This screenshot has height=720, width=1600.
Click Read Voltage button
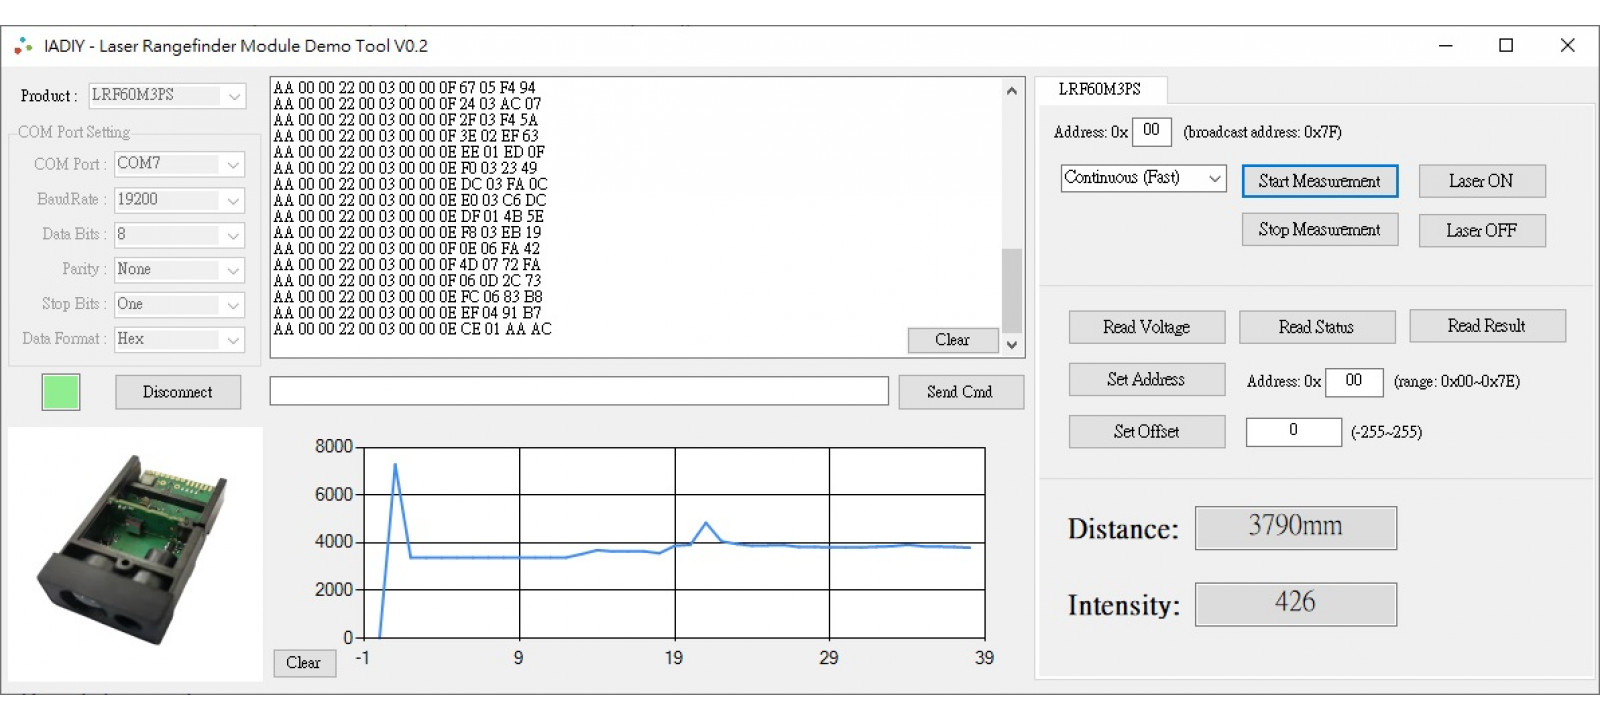pyautogui.click(x=1146, y=327)
